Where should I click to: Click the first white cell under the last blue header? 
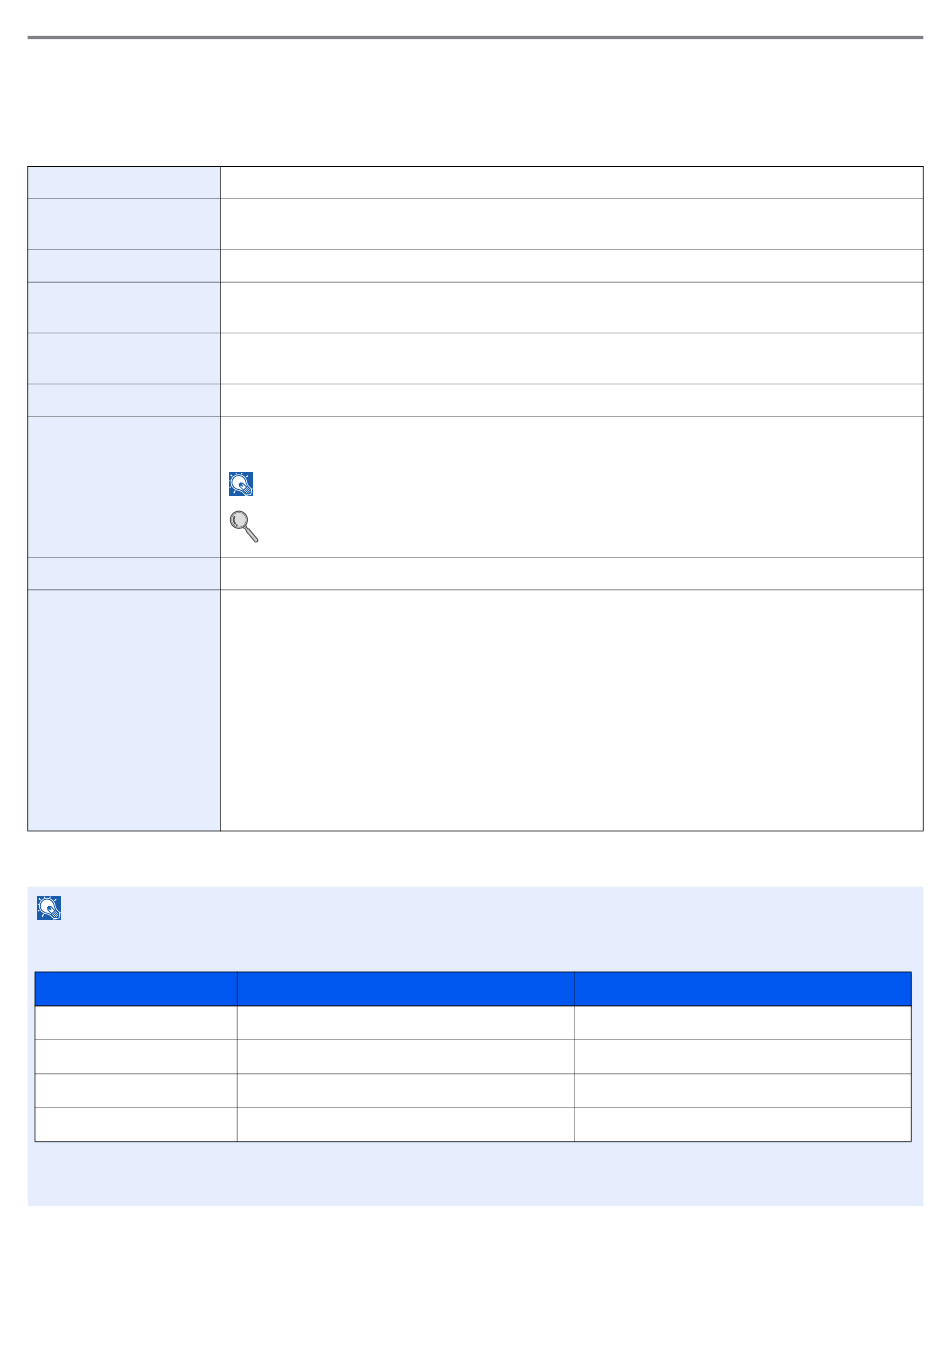(743, 1022)
